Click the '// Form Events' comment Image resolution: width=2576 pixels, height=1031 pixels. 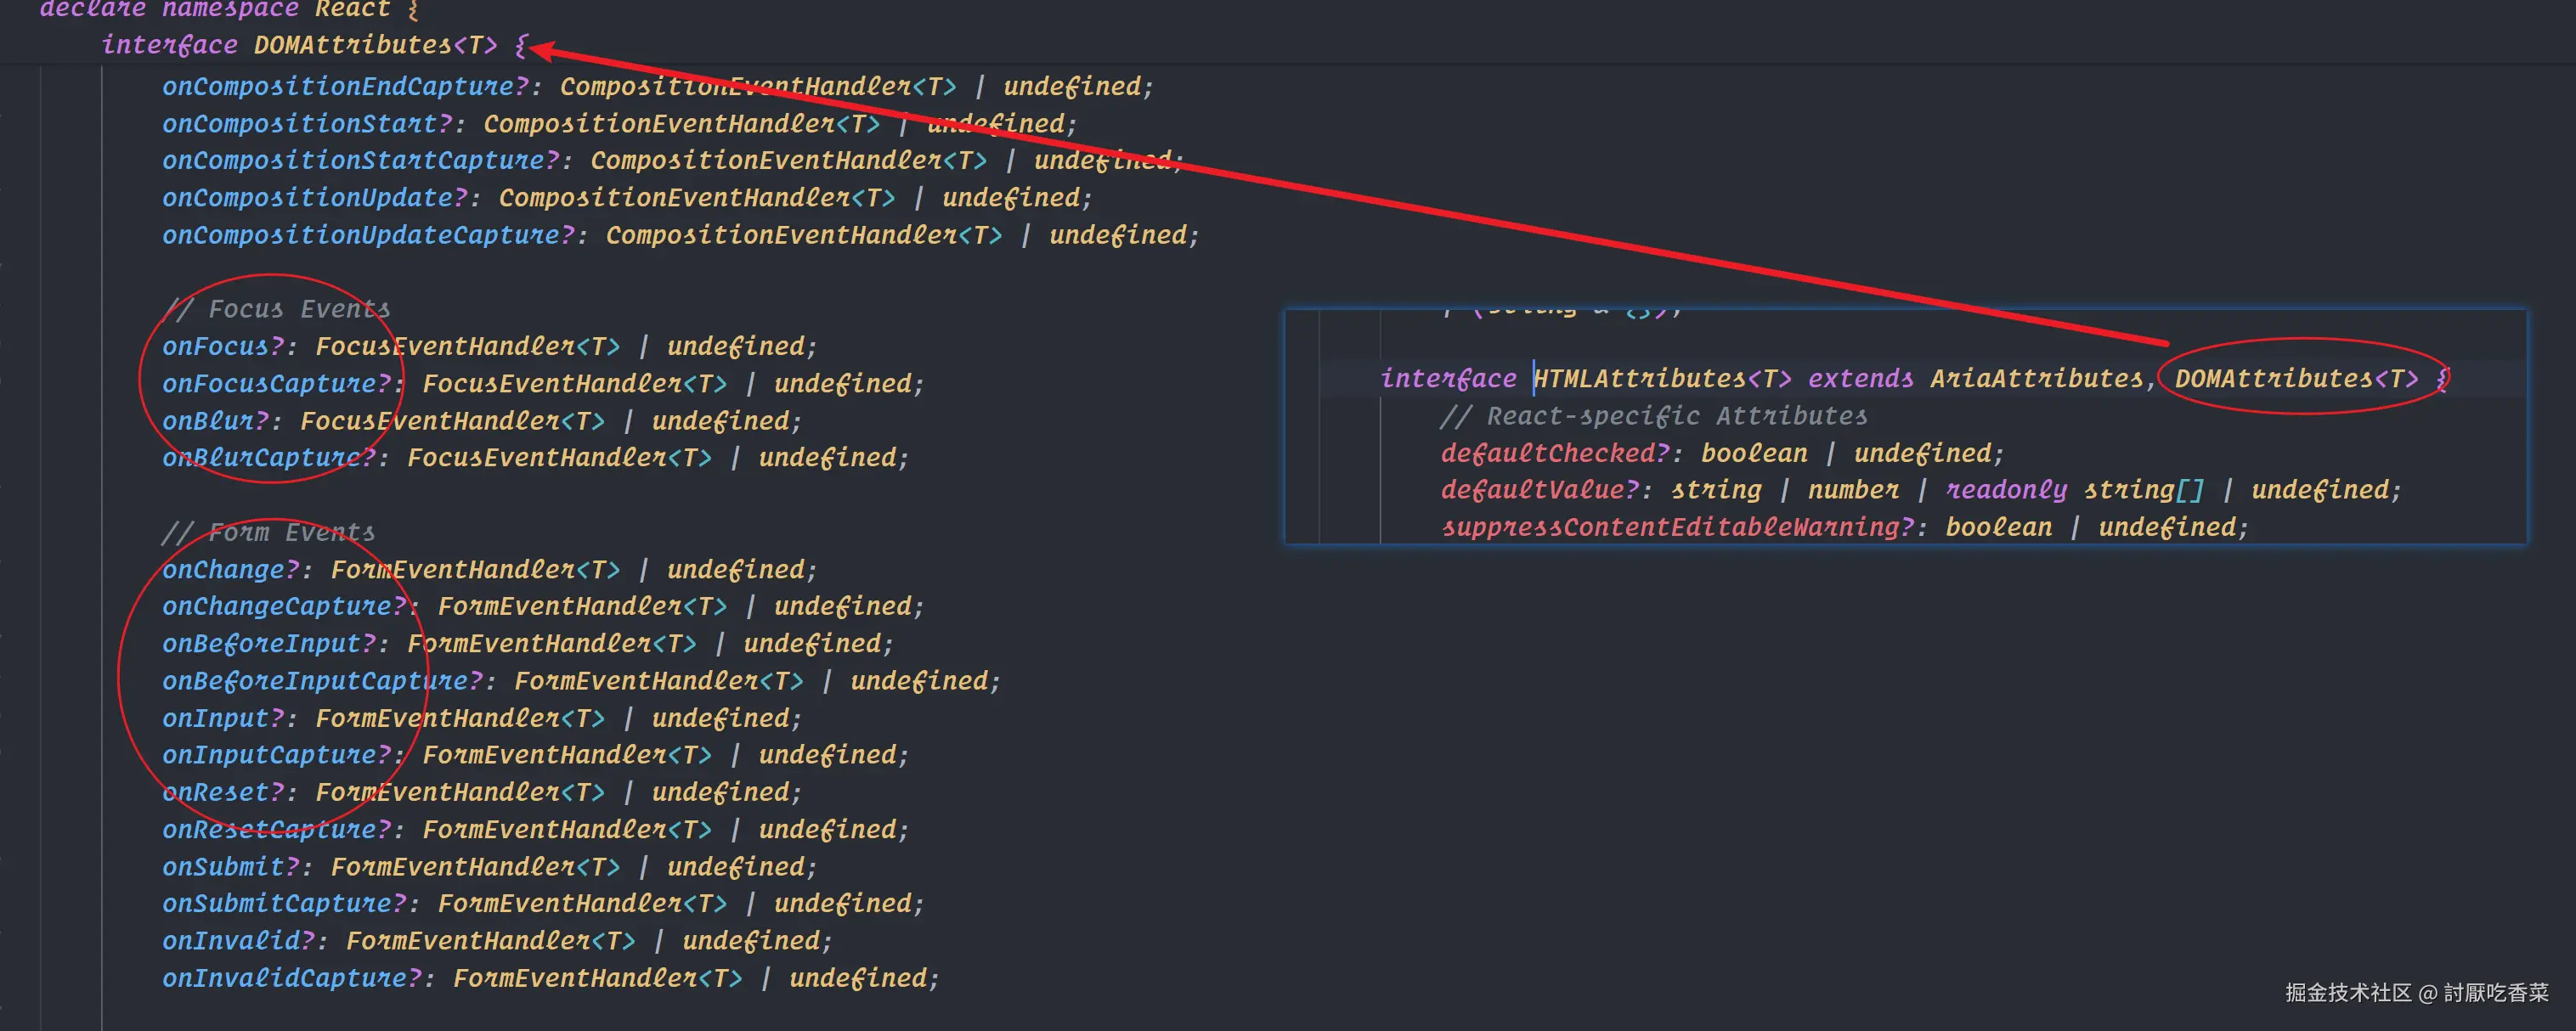268,532
